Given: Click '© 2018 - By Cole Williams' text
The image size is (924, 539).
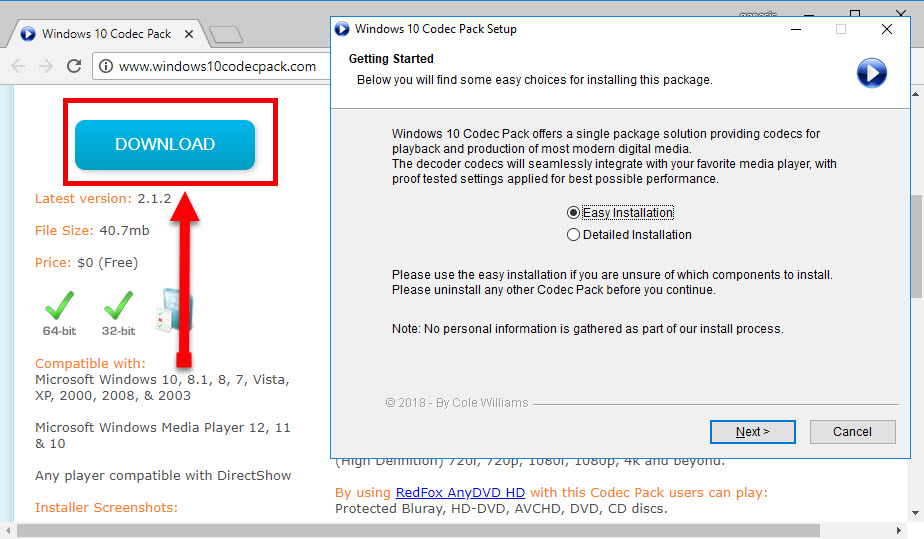Looking at the screenshot, I should tap(457, 403).
